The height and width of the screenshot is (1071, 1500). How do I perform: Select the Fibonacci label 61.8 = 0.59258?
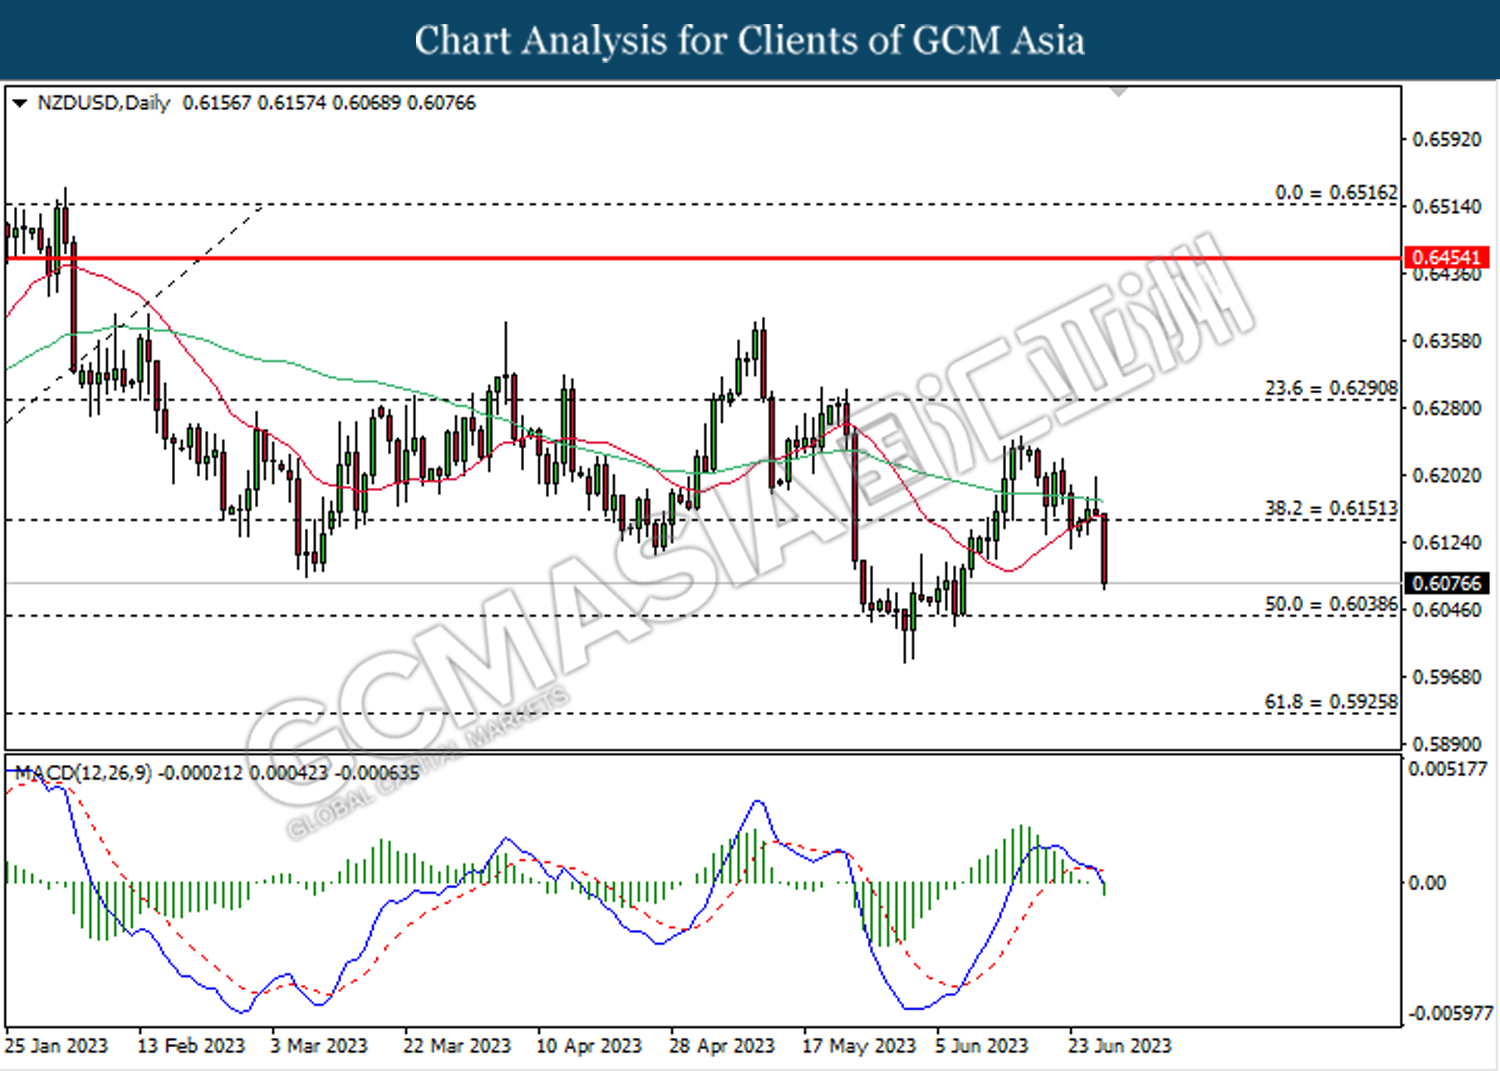(1331, 702)
